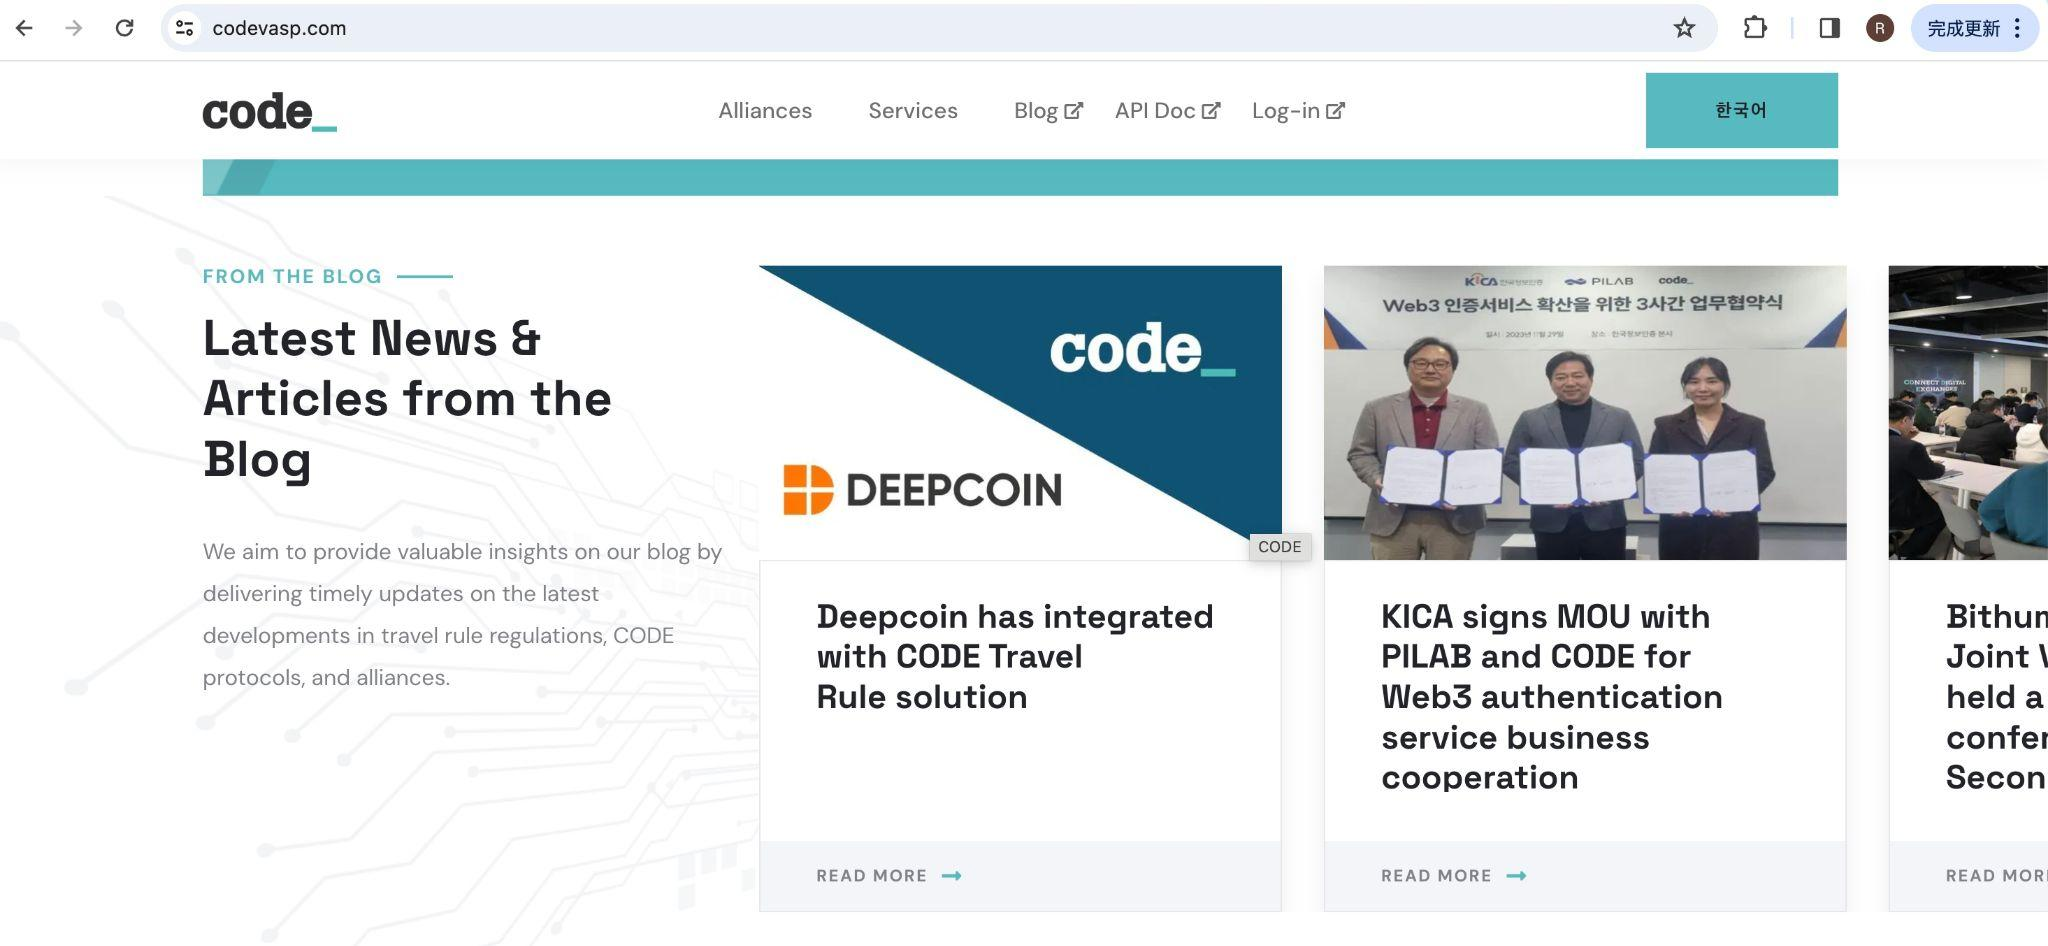Open the browser side panel icon
The width and height of the screenshot is (2048, 946).
[1830, 28]
